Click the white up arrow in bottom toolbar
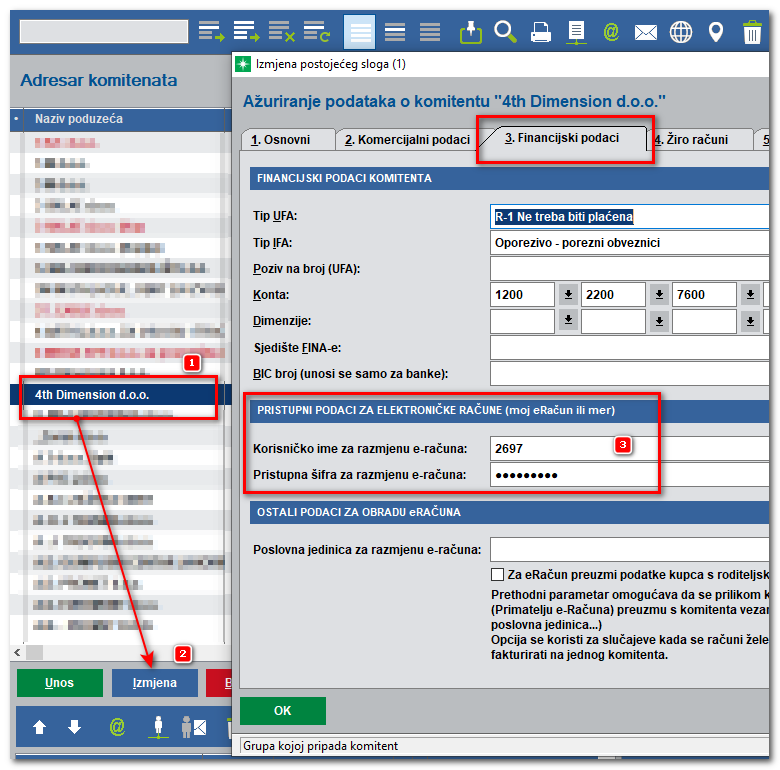The height and width of the screenshot is (770, 780). tap(40, 727)
